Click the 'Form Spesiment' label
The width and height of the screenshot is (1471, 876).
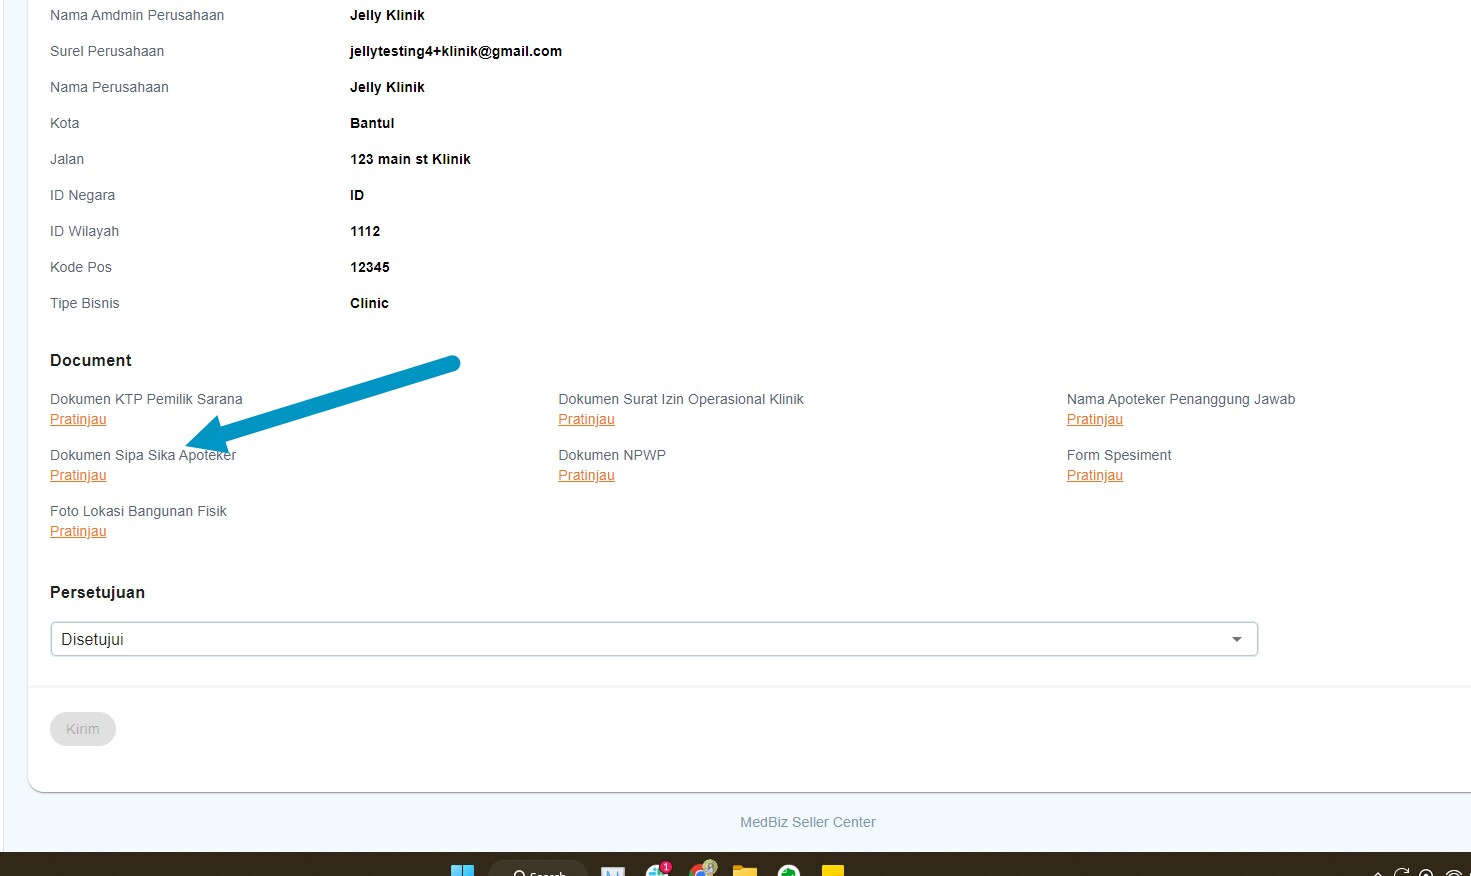click(1119, 455)
